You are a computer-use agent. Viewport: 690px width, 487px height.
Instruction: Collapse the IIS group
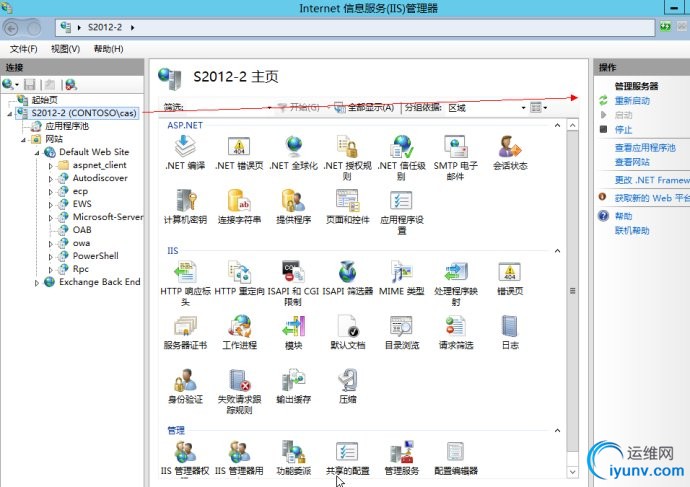(557, 251)
